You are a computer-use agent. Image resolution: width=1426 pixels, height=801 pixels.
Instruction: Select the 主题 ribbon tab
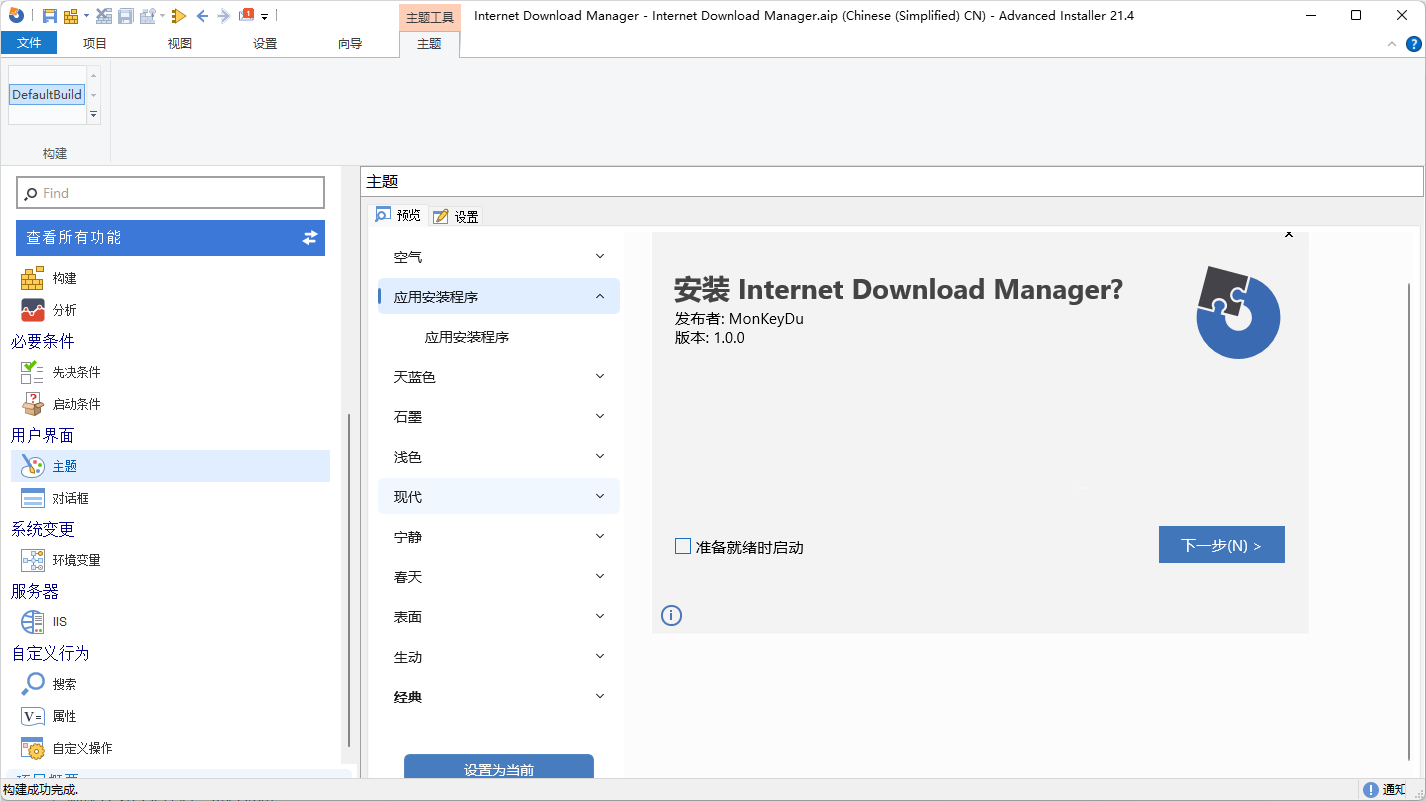(x=429, y=43)
